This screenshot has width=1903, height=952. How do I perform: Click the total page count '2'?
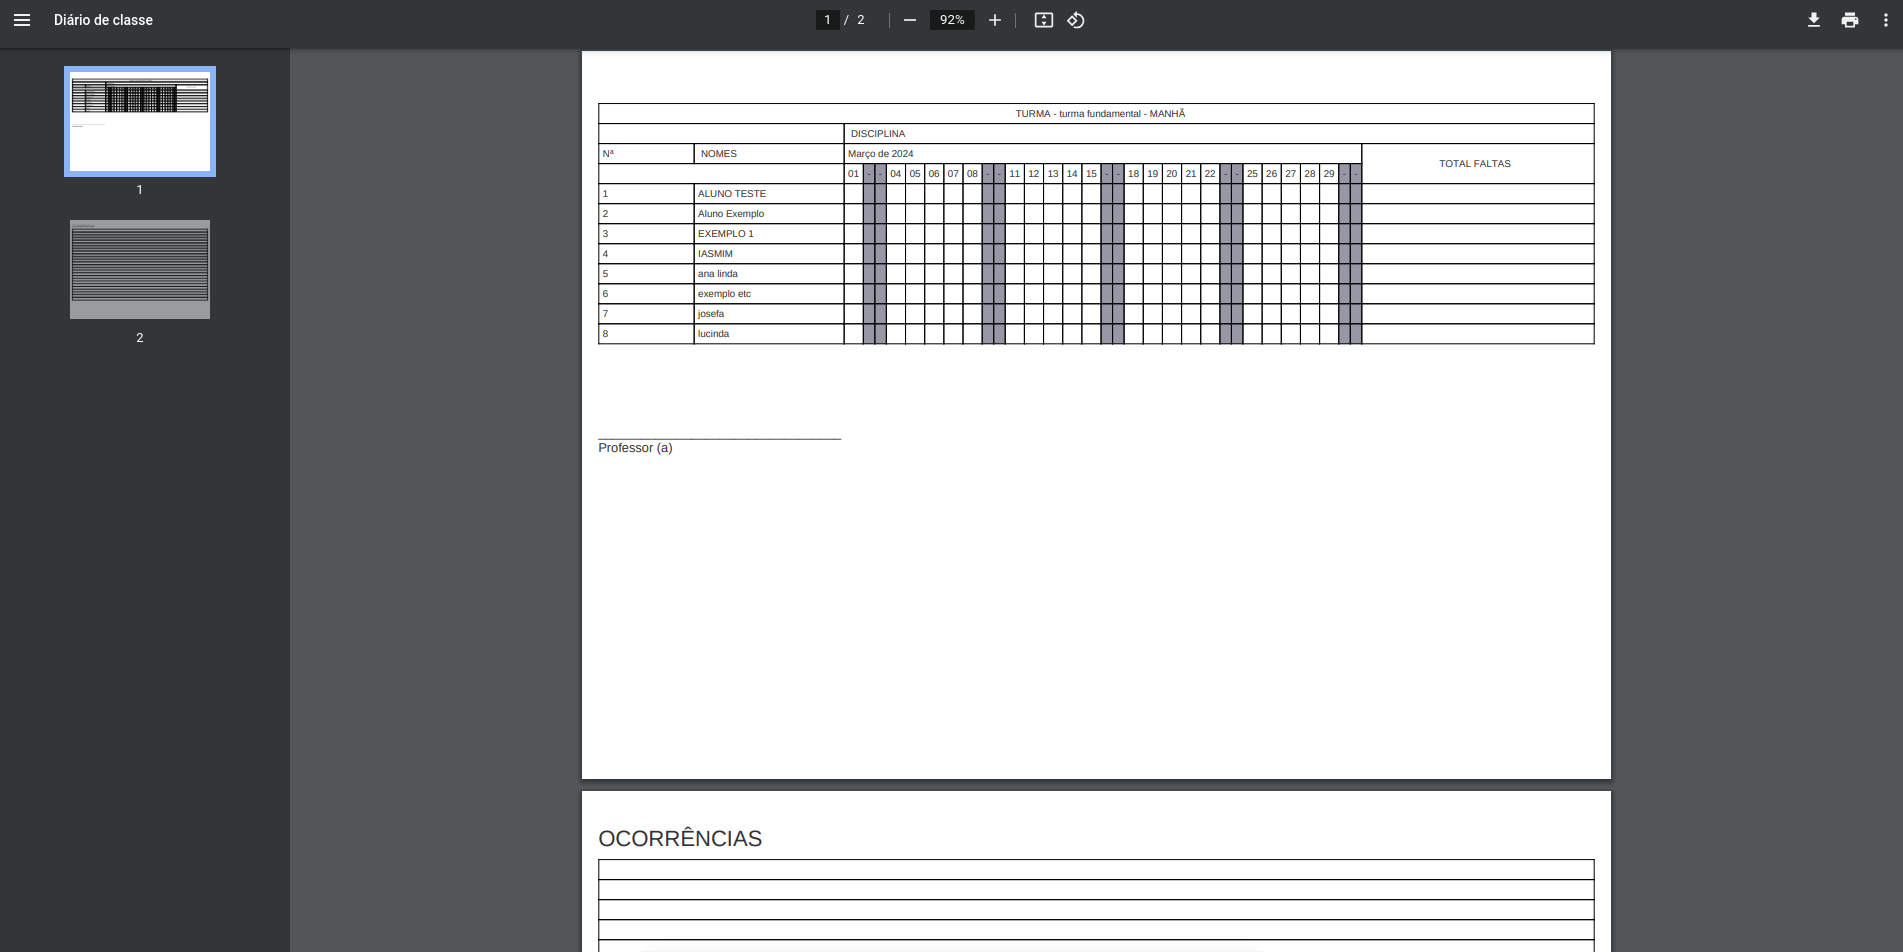(x=860, y=20)
